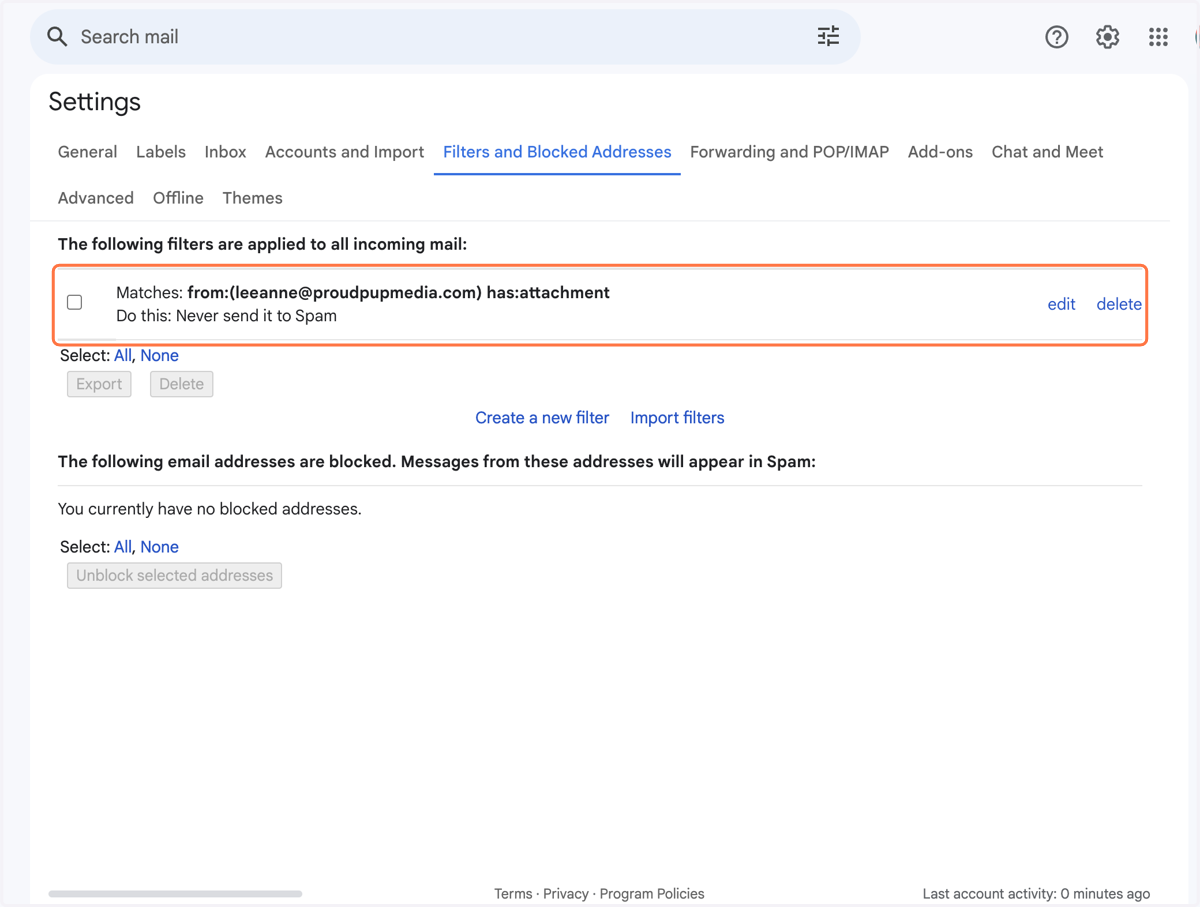The height and width of the screenshot is (907, 1200).
Task: Open the Forwarding and POP/IMAP tab
Action: [789, 152]
